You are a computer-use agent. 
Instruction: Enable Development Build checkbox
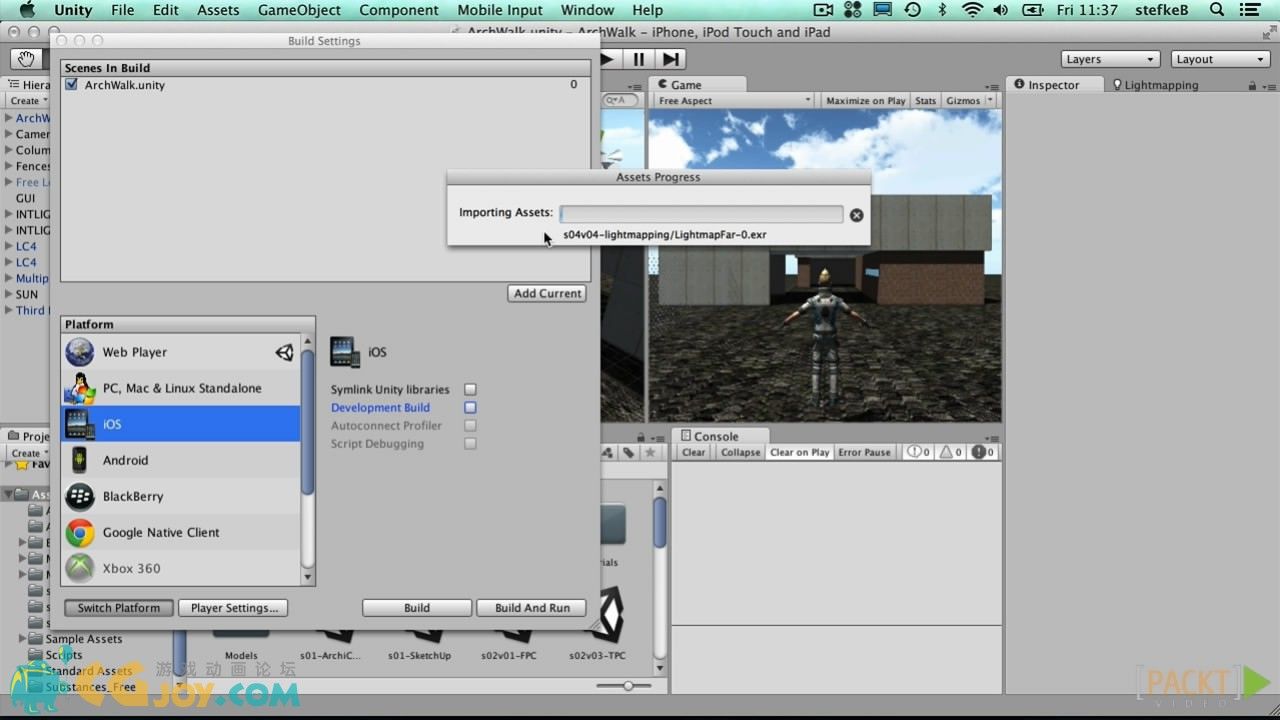[470, 407]
